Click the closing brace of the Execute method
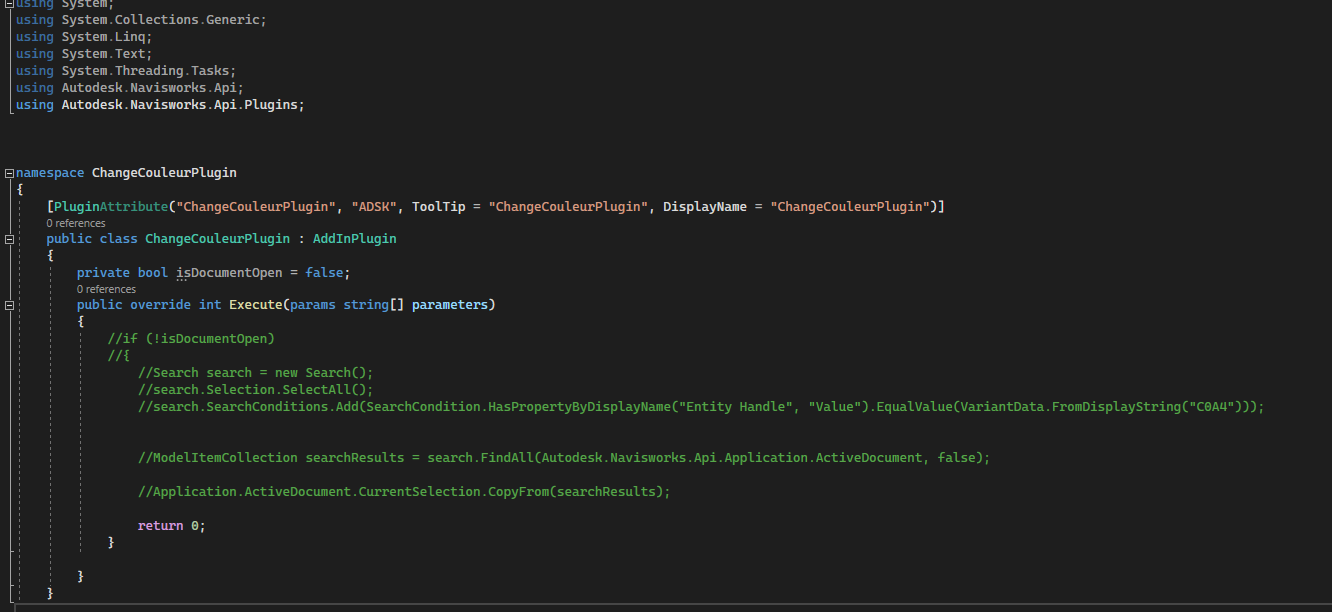The height and width of the screenshot is (612, 1332). 110,541
